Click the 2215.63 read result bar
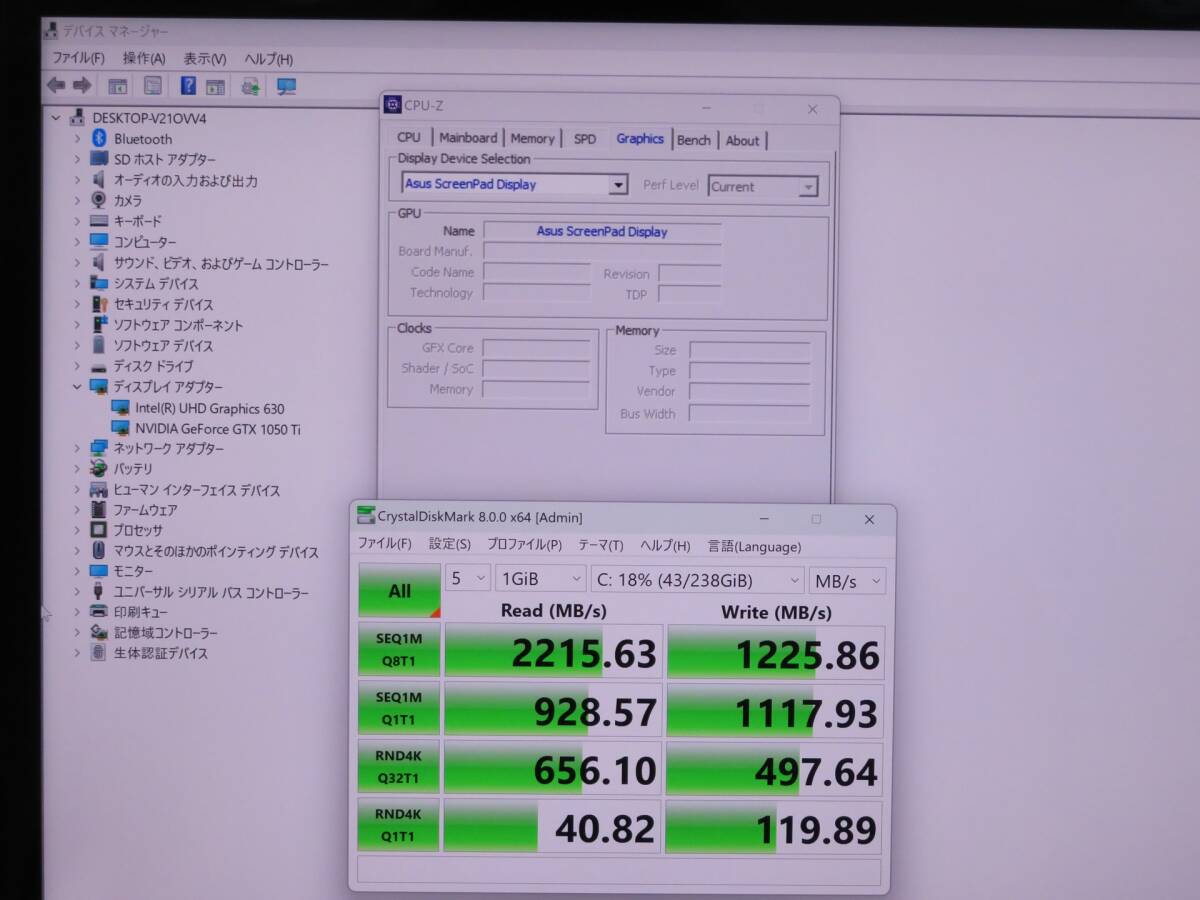 553,652
